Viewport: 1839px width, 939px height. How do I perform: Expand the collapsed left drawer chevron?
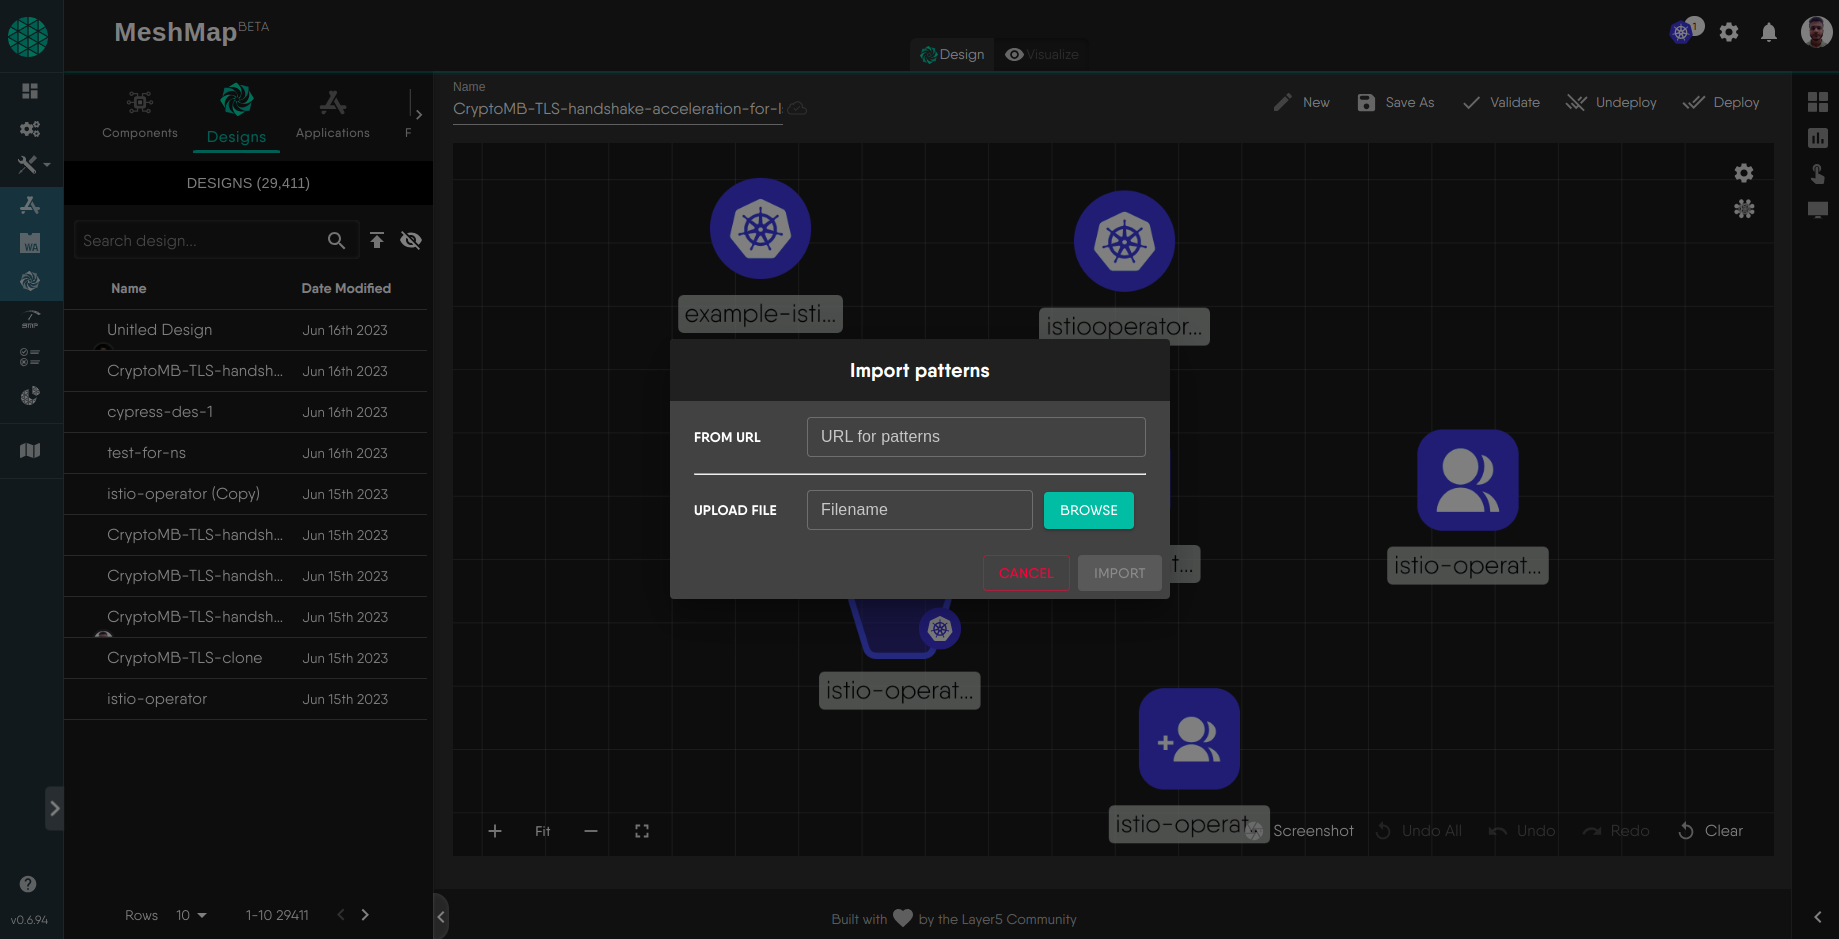55,808
